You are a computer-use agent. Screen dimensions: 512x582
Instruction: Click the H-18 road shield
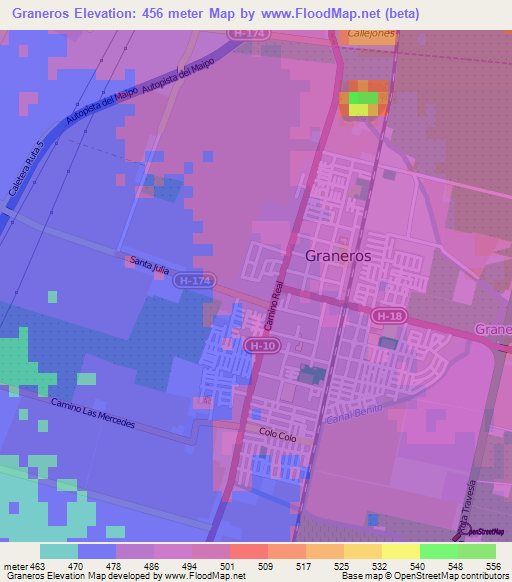(x=389, y=316)
